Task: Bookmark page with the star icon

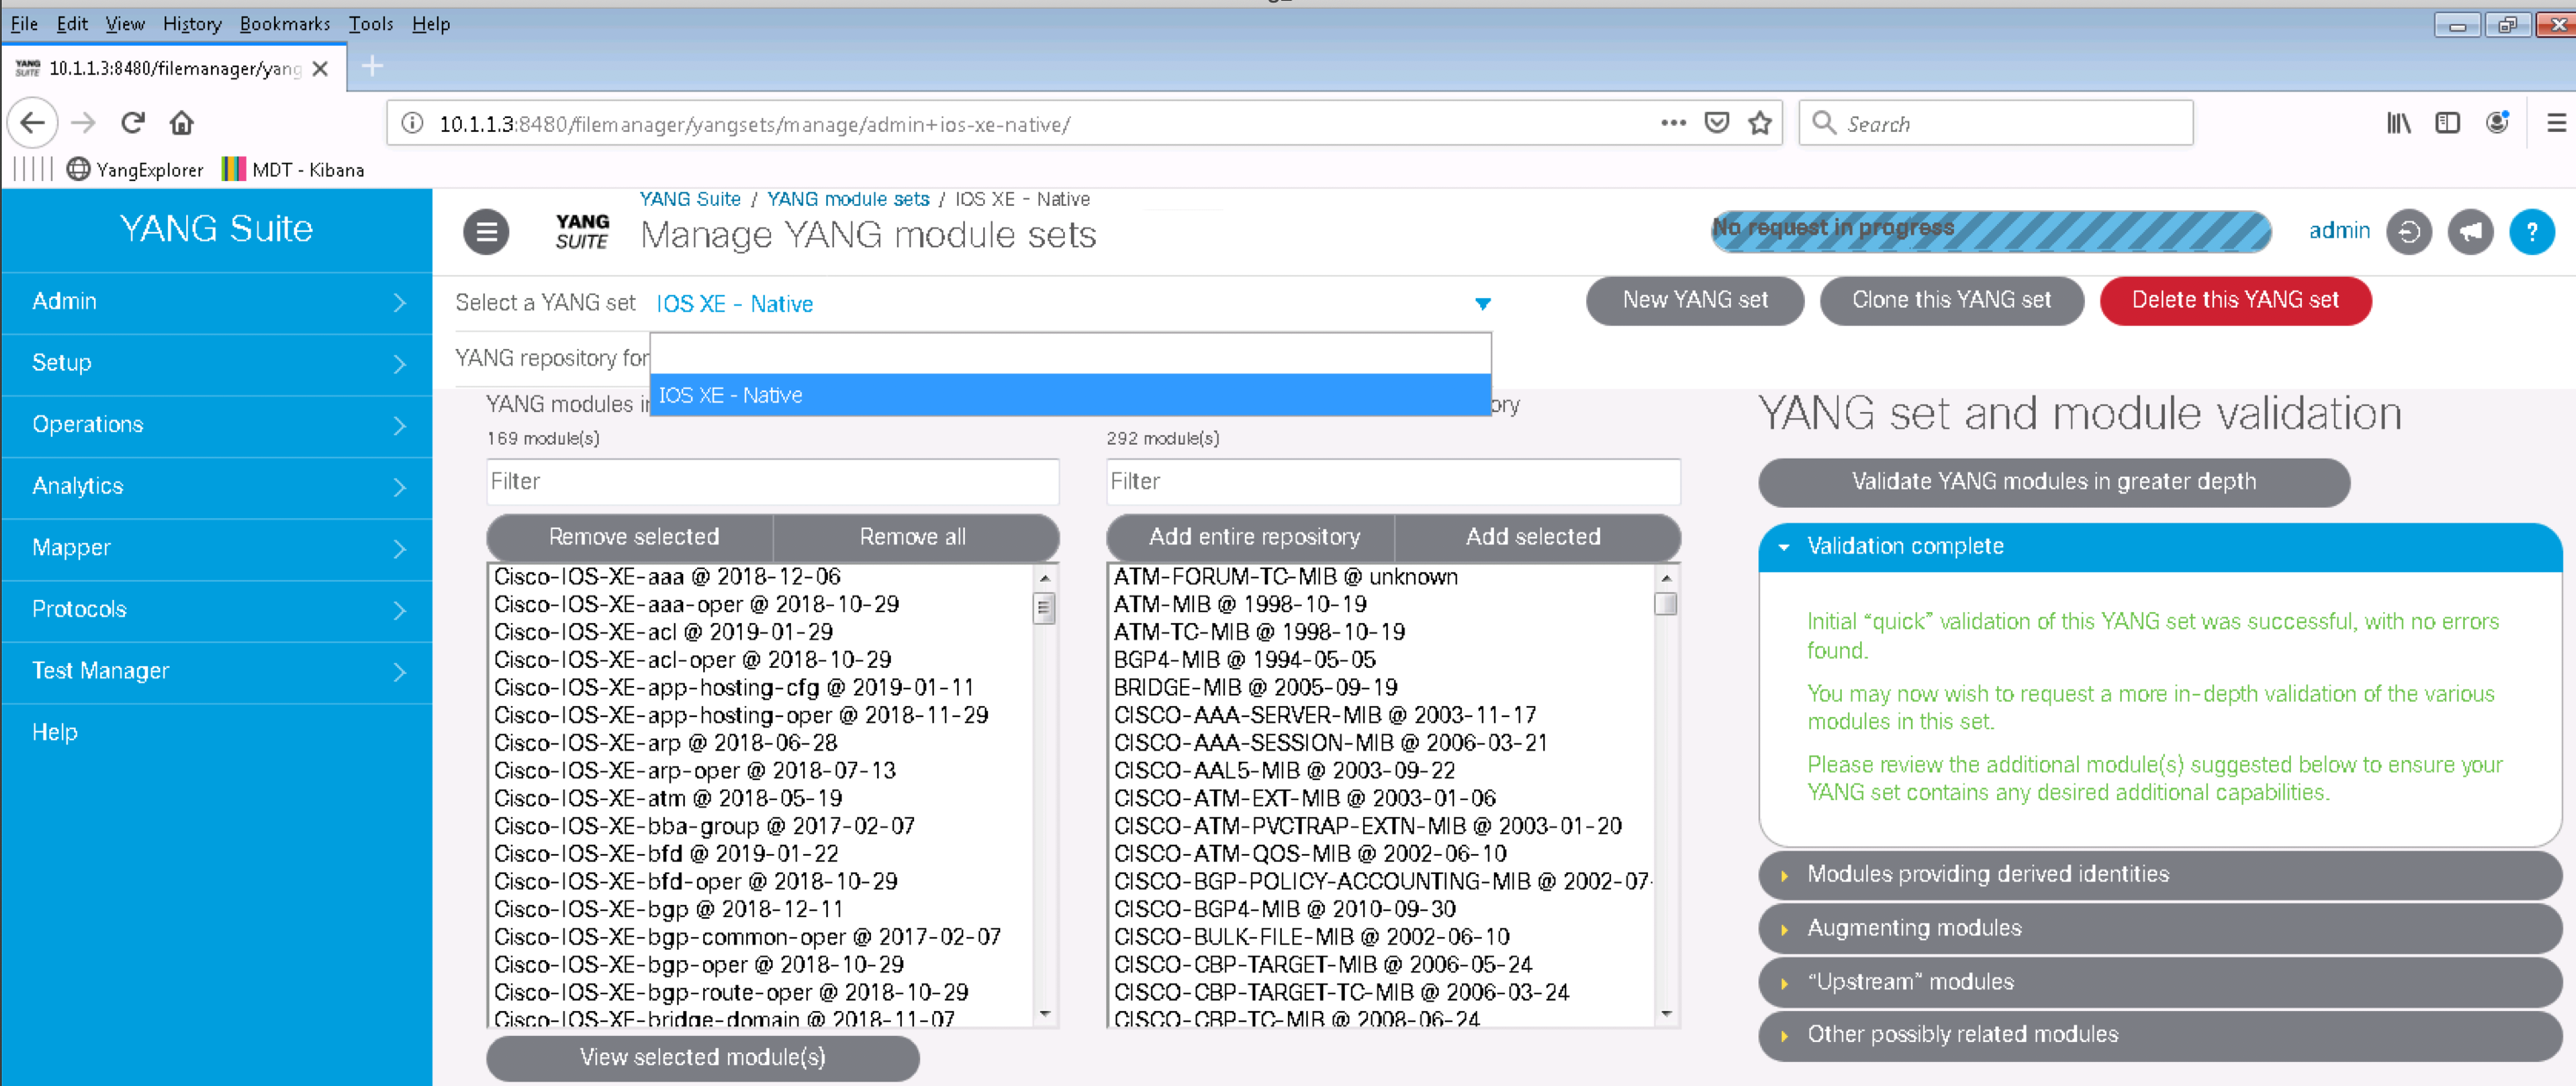Action: (1759, 123)
